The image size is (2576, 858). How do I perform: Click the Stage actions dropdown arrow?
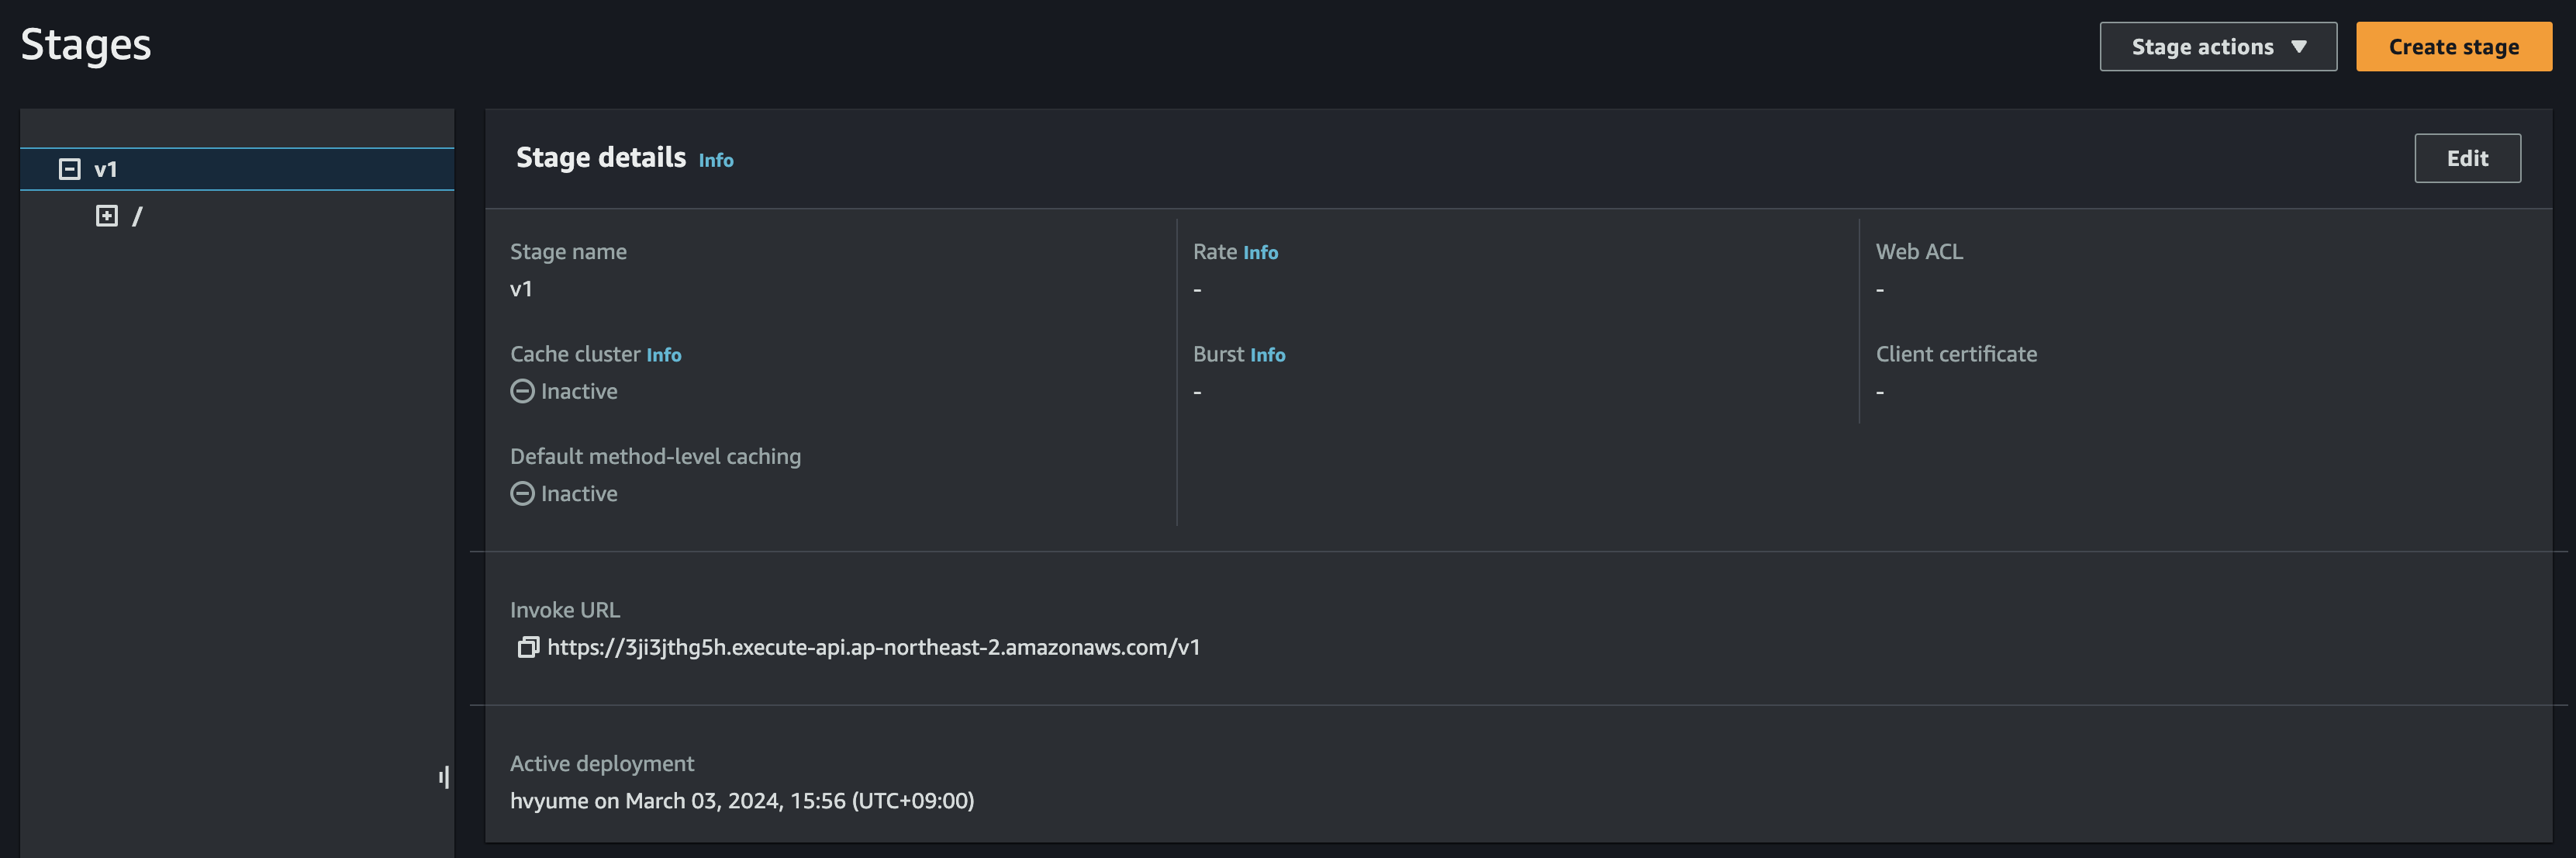[2298, 47]
